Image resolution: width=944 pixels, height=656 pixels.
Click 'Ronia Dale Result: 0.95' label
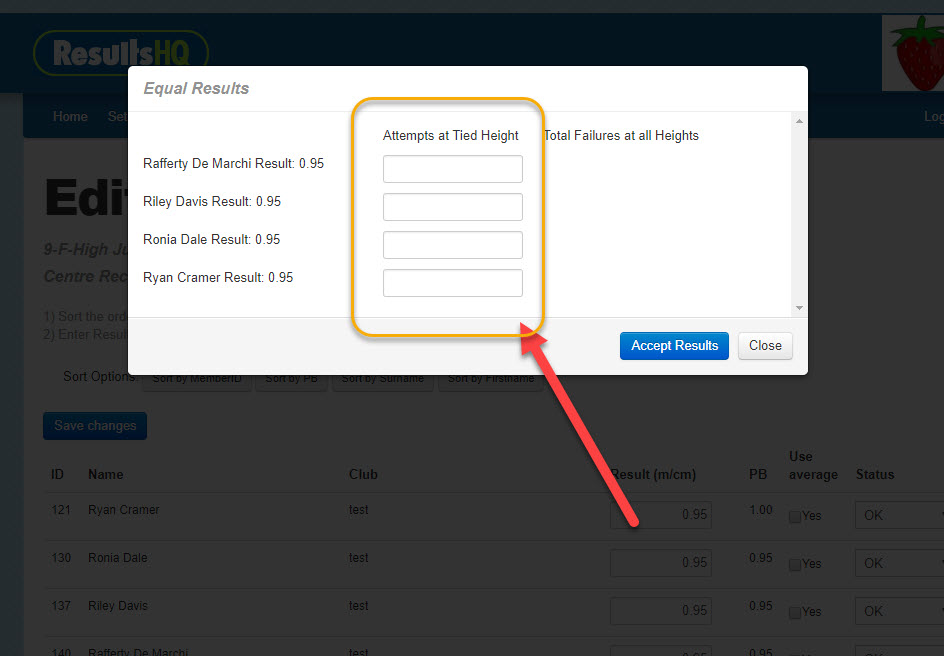(211, 240)
